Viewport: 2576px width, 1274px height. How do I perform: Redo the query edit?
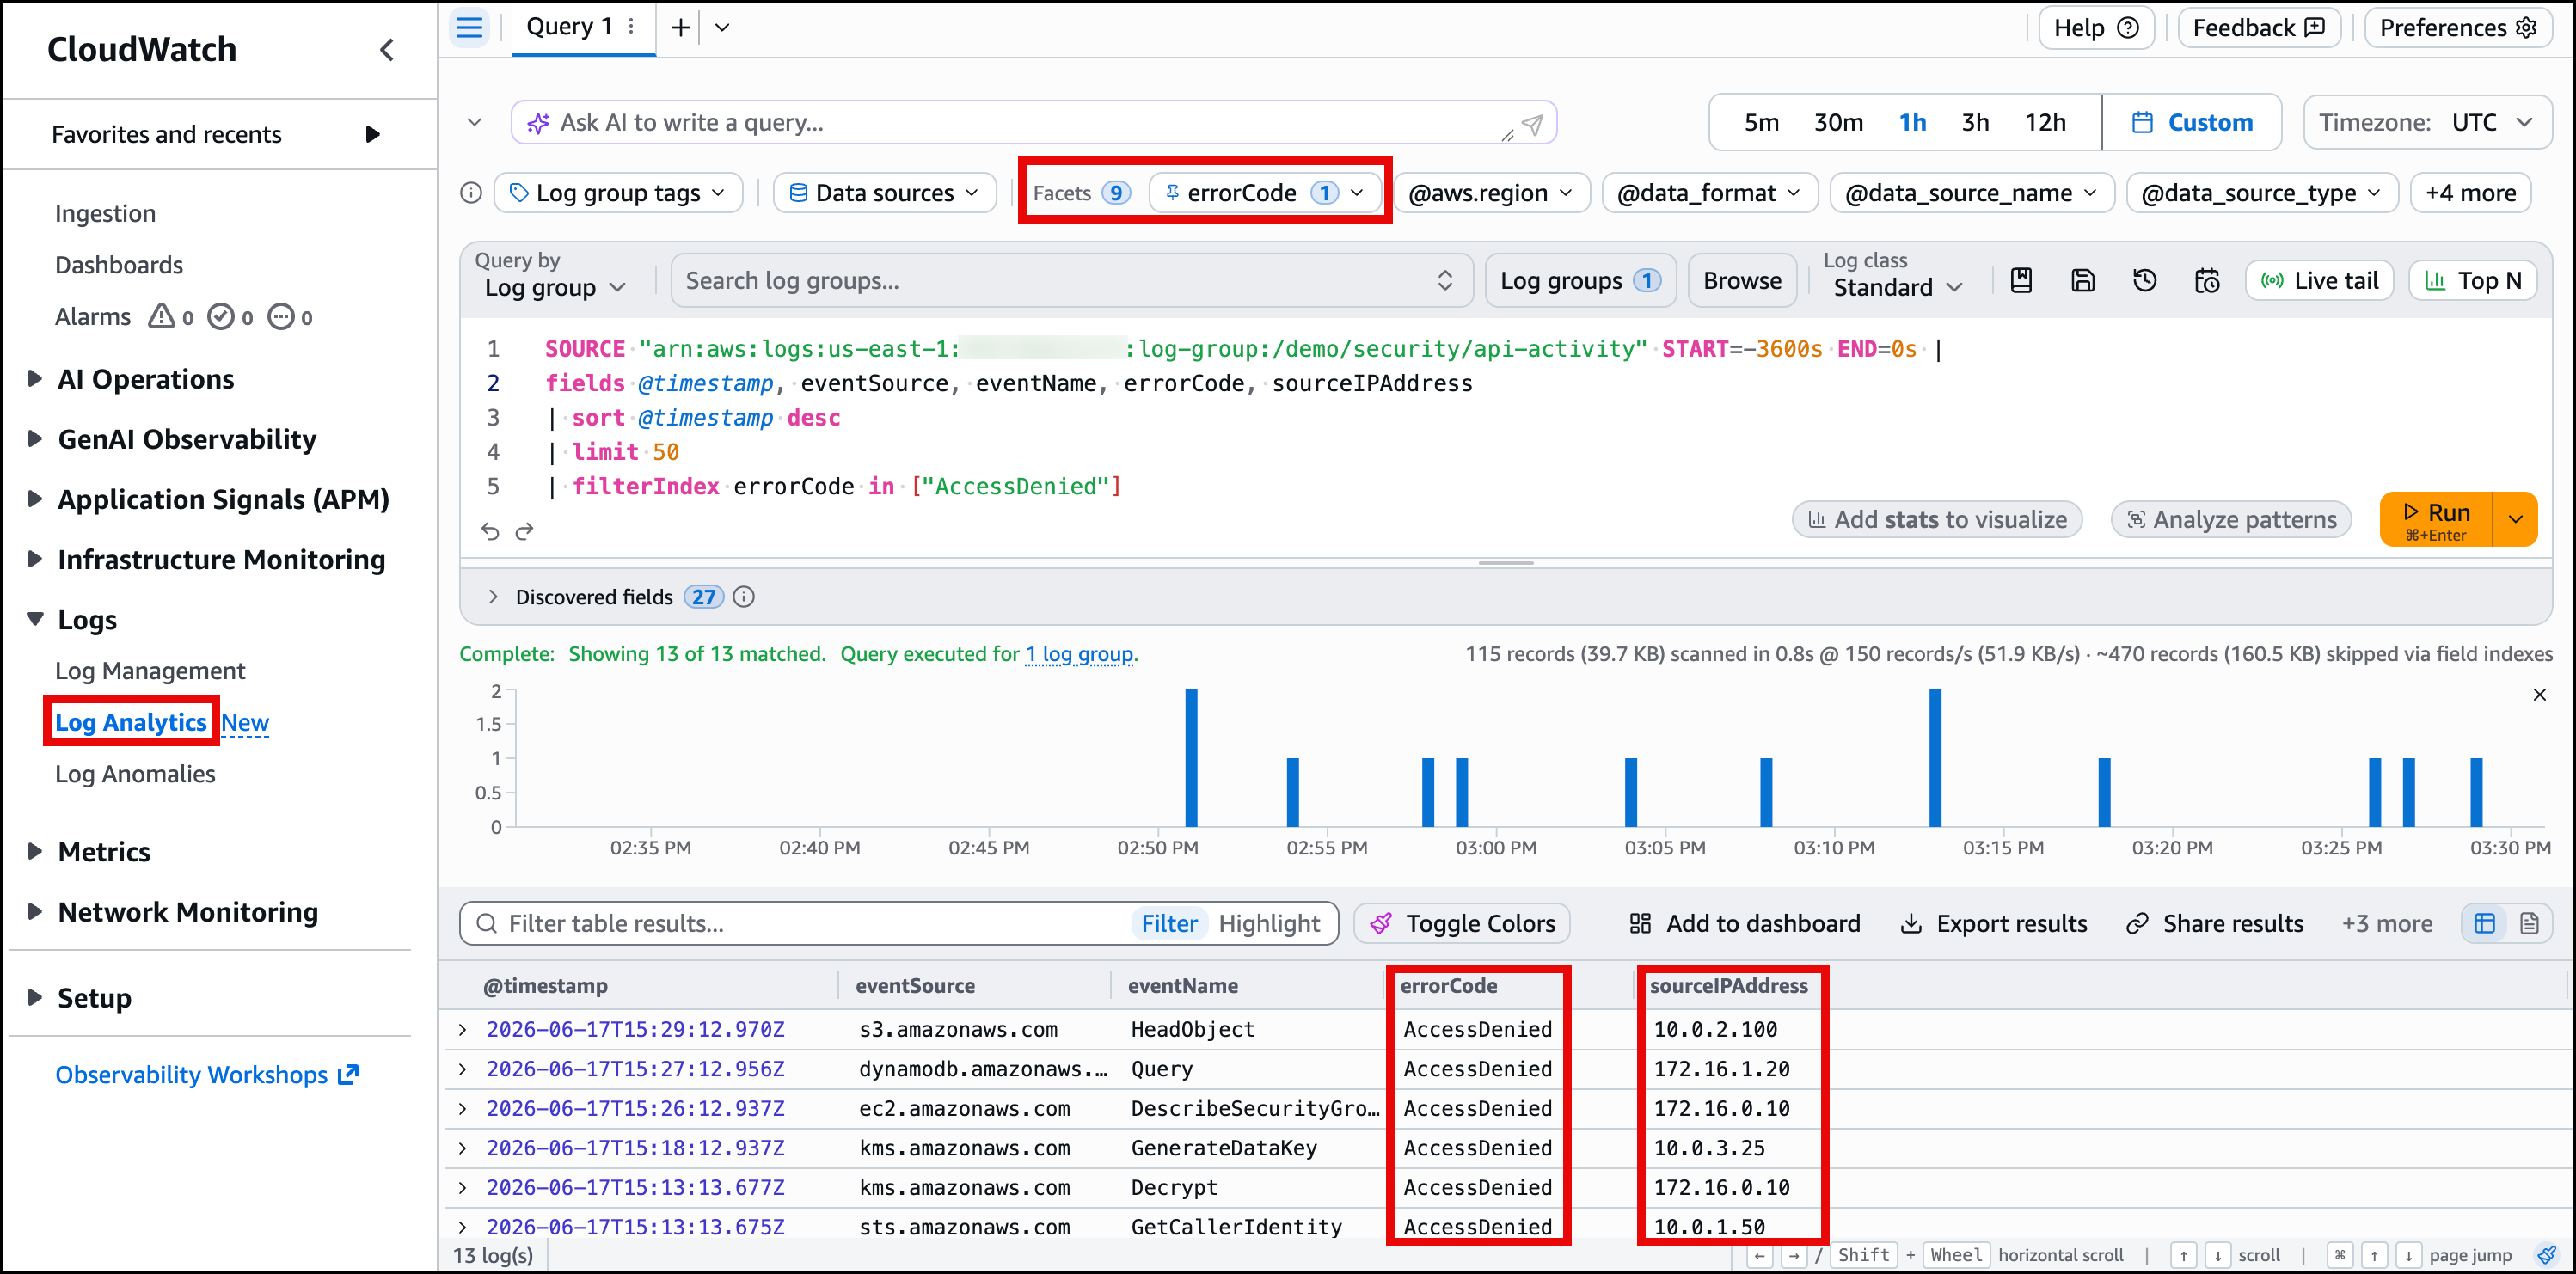pyautogui.click(x=524, y=531)
